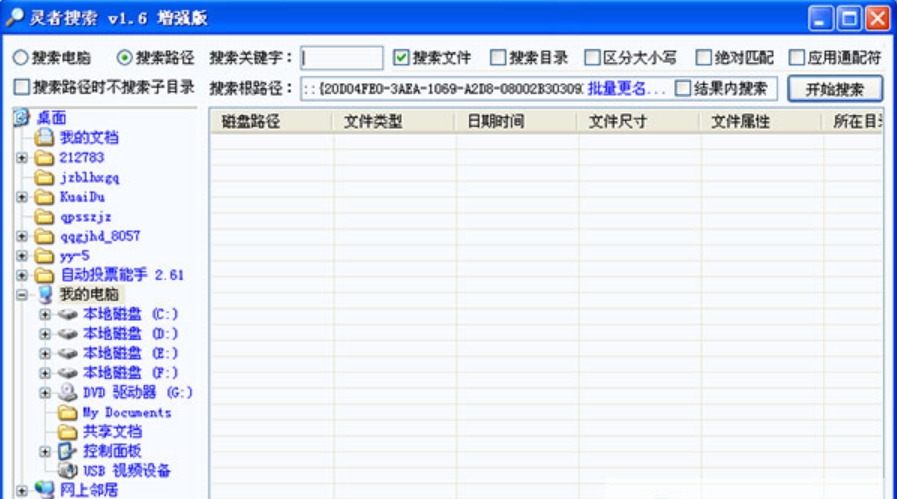The height and width of the screenshot is (499, 897).
Task: Click the 搜索根路径 root path field
Action: click(442, 89)
